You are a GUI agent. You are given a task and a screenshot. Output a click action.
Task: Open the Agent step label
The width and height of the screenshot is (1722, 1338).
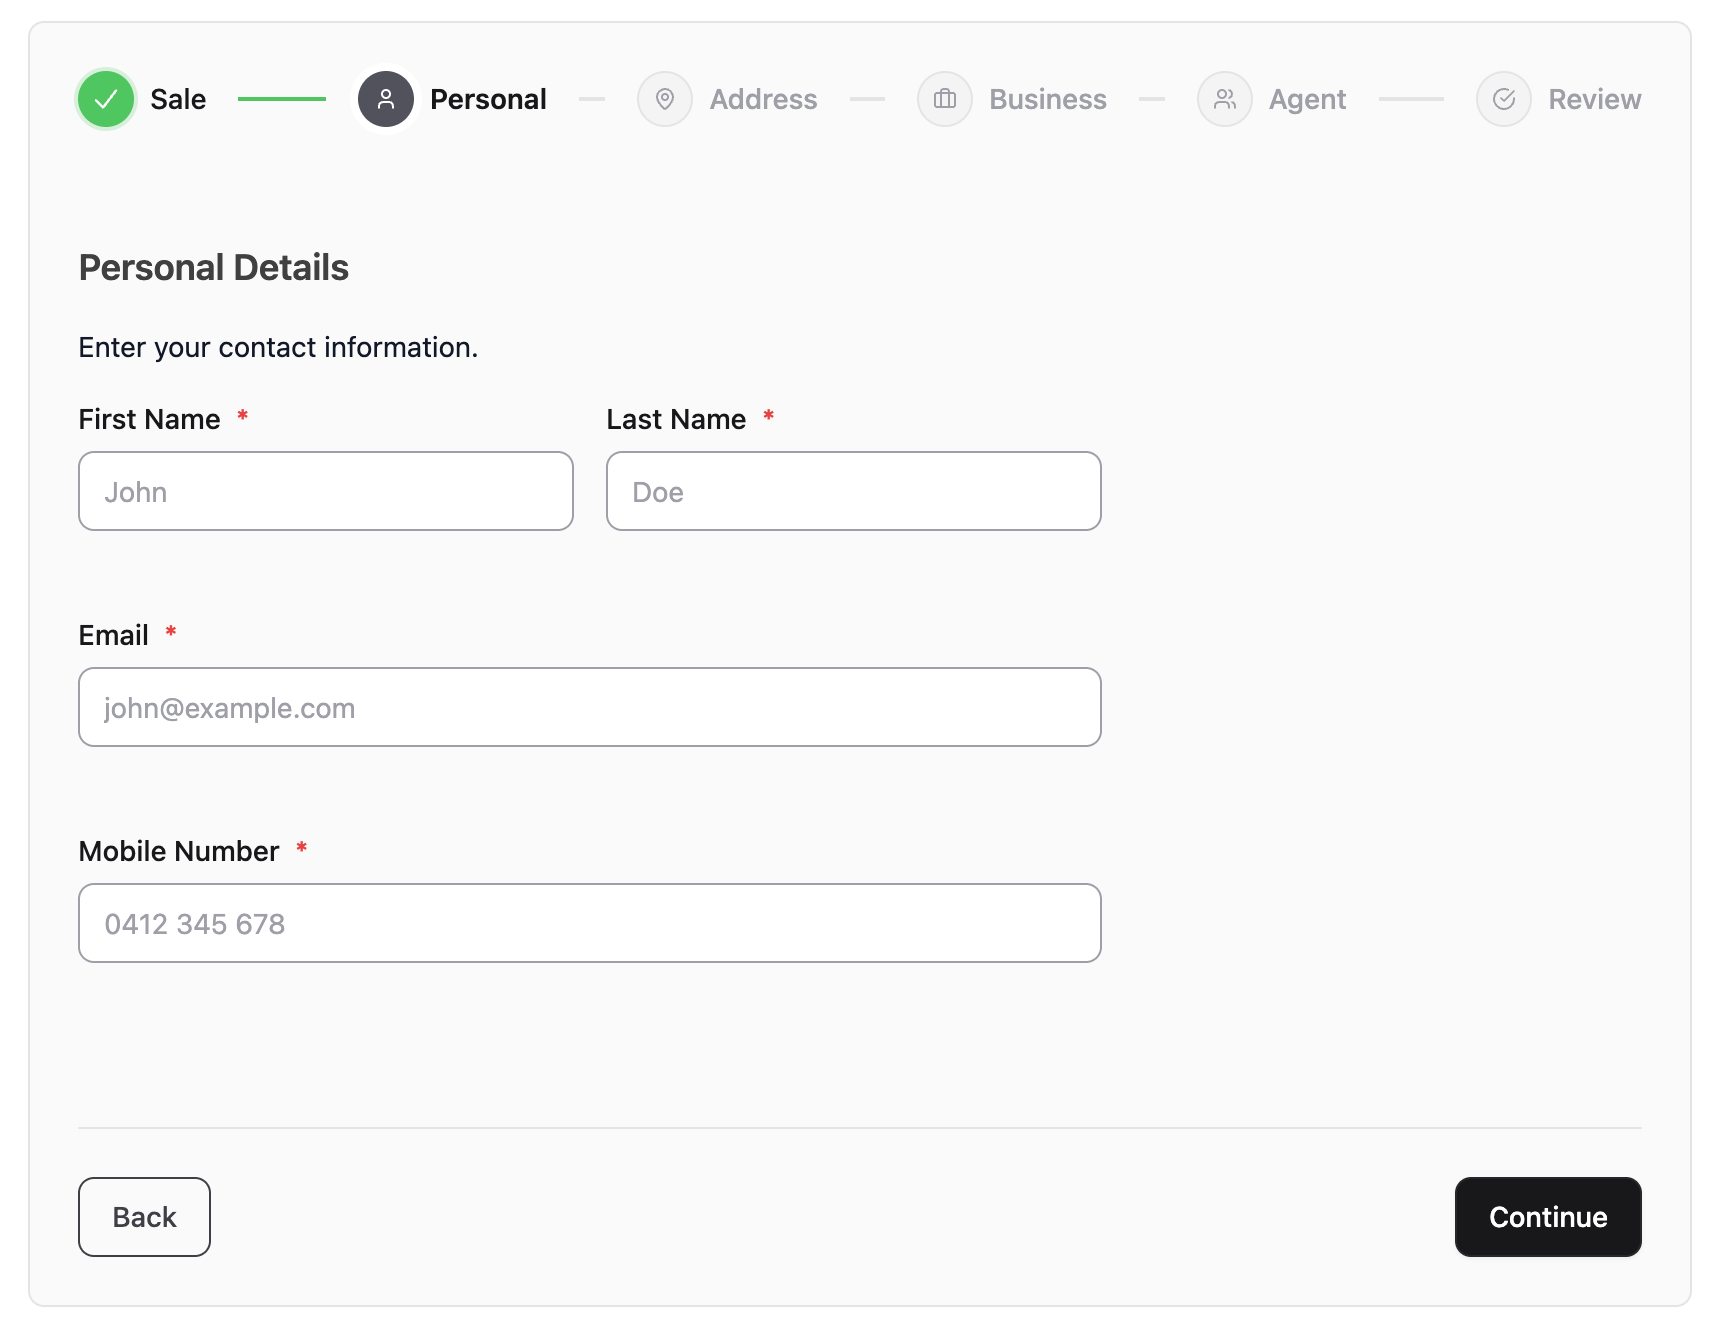tap(1307, 99)
